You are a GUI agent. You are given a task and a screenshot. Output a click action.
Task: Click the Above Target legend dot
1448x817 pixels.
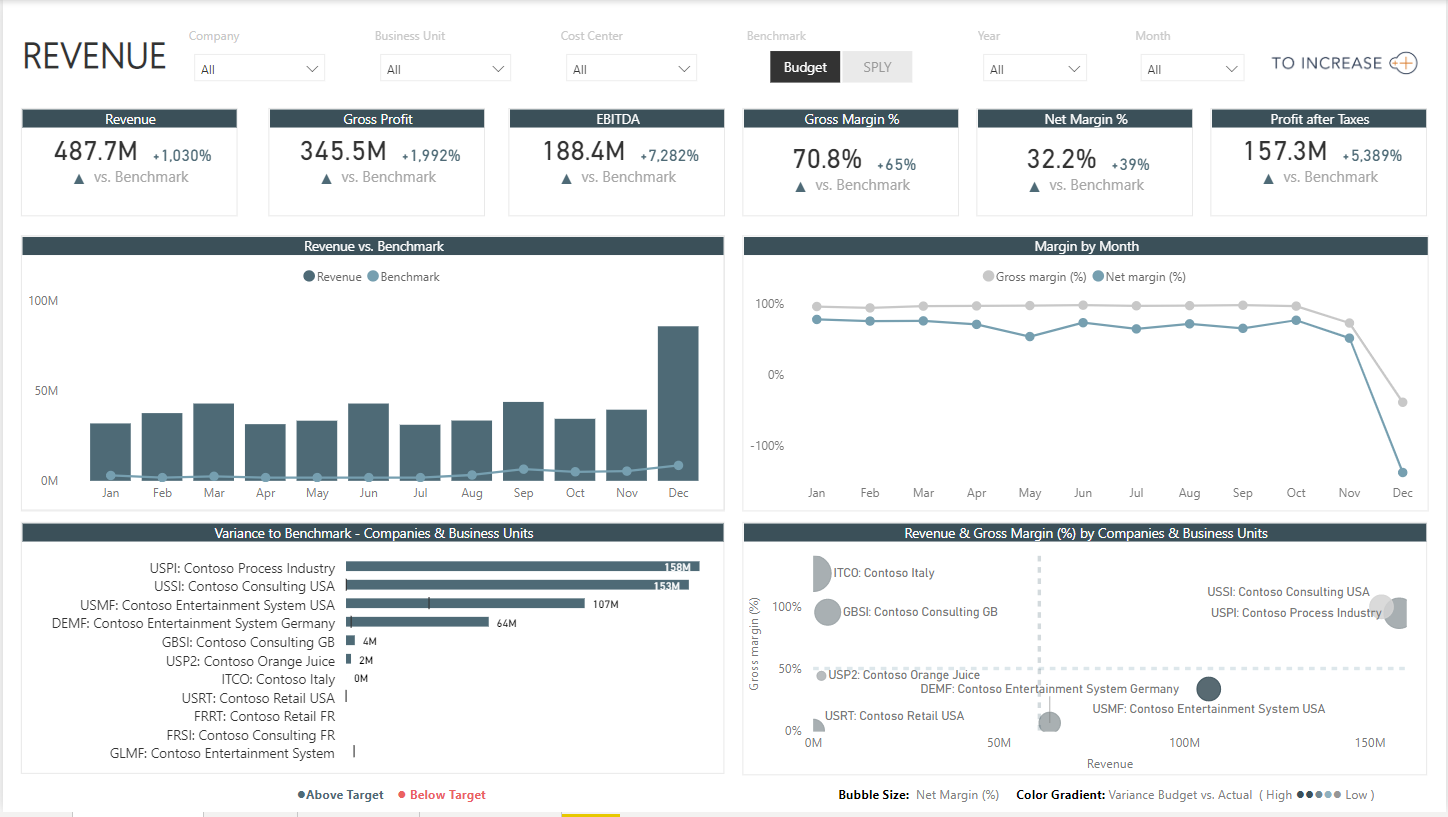coord(303,793)
